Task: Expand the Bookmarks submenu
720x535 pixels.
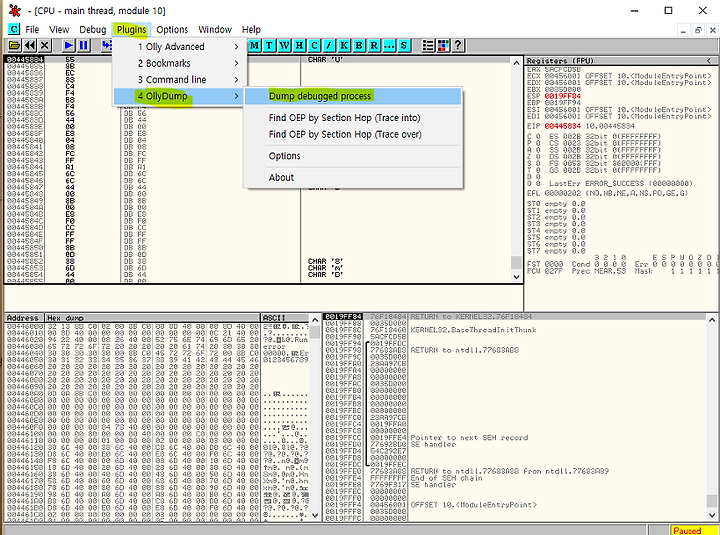Action: (180, 63)
